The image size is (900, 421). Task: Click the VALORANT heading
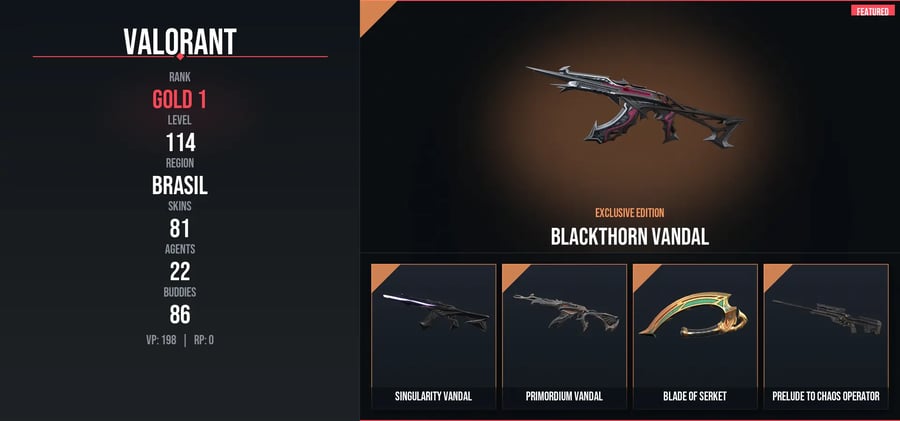(180, 41)
